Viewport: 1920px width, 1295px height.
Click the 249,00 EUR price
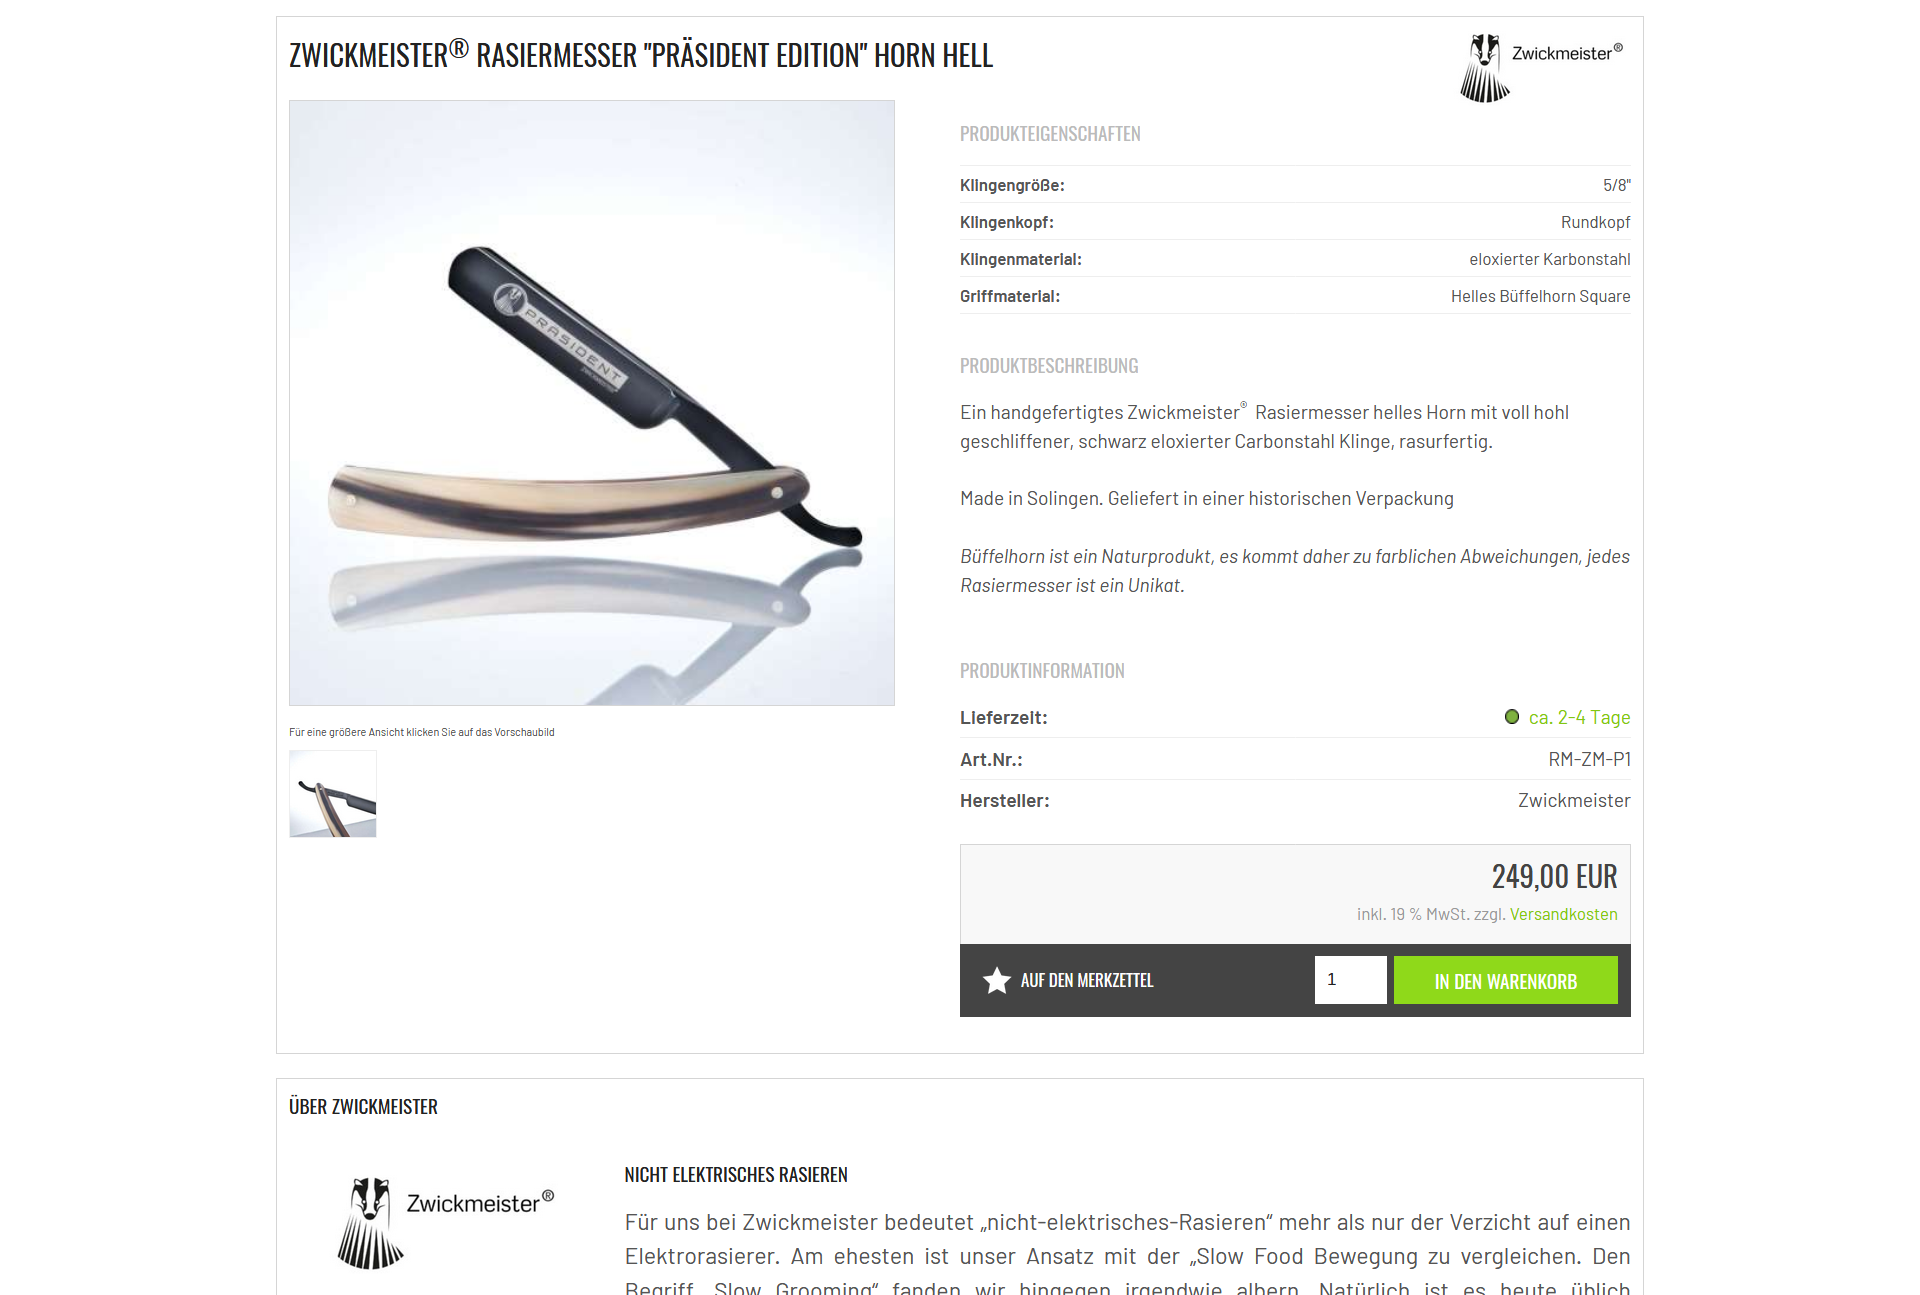(1554, 876)
